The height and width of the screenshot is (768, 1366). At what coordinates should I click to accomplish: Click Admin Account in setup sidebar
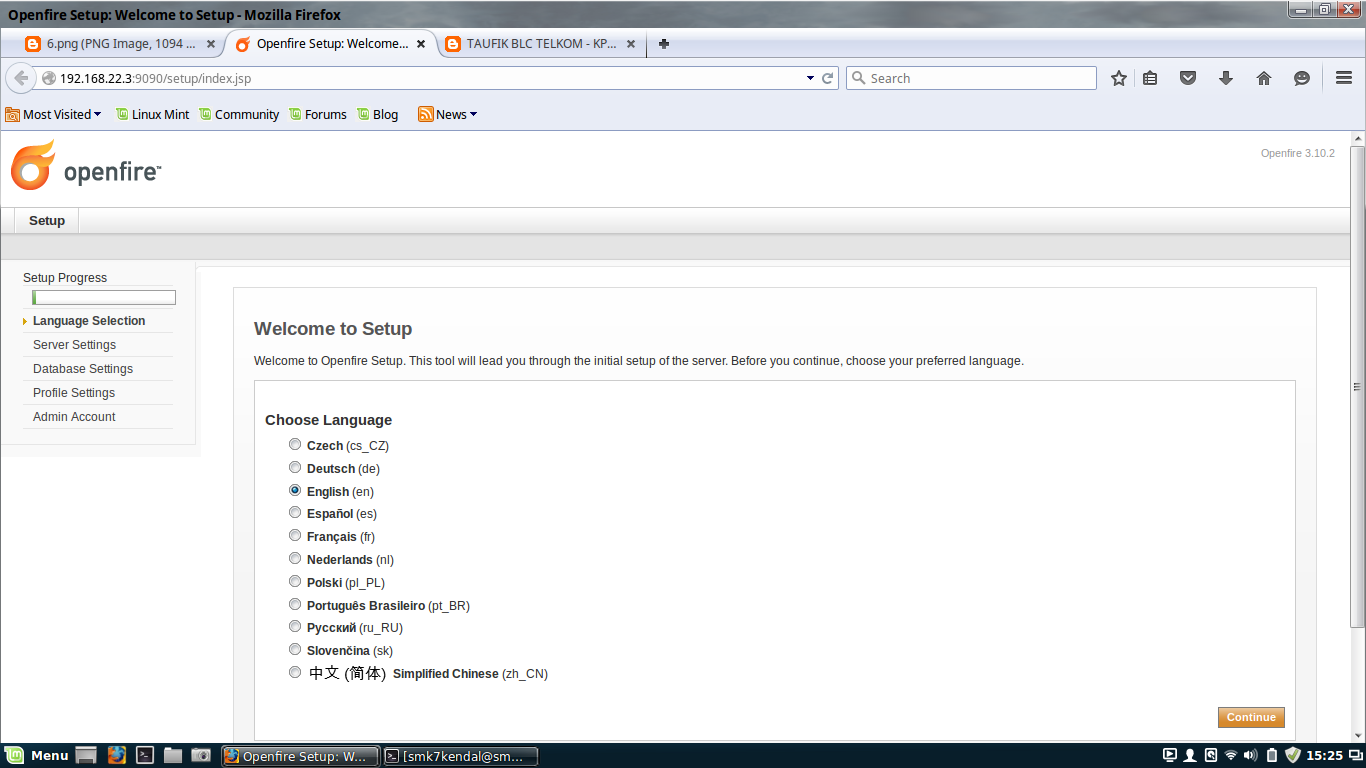tap(74, 417)
